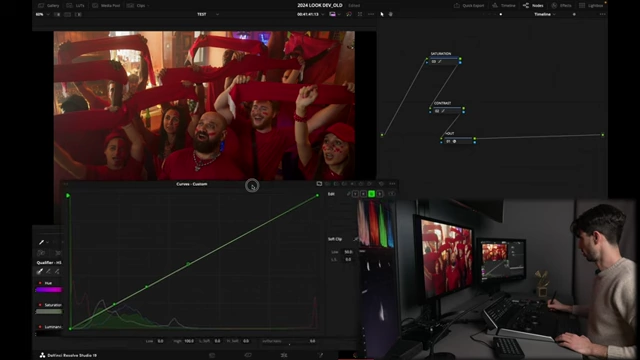Screen dimensions: 640x360
Task: Click the viewer mode icon beside the timecode
Action: point(333,14)
